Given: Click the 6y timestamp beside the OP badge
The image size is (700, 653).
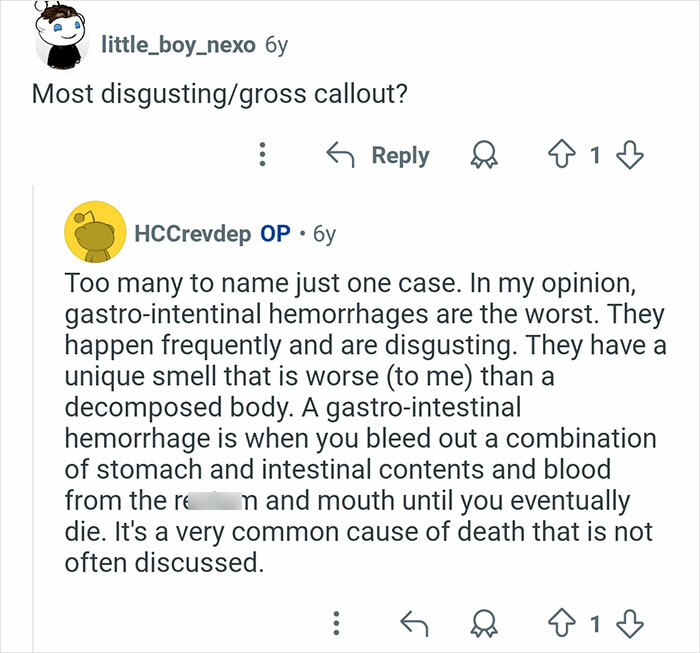Looking at the screenshot, I should click(324, 234).
